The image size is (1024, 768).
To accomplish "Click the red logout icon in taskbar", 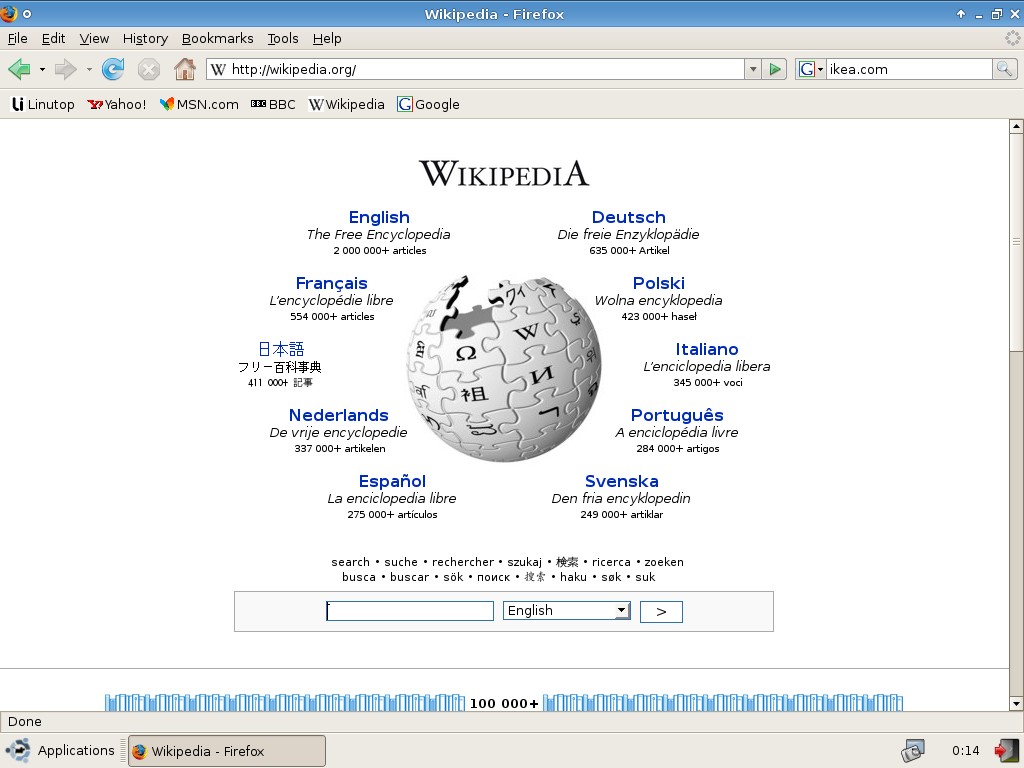I will point(1005,751).
